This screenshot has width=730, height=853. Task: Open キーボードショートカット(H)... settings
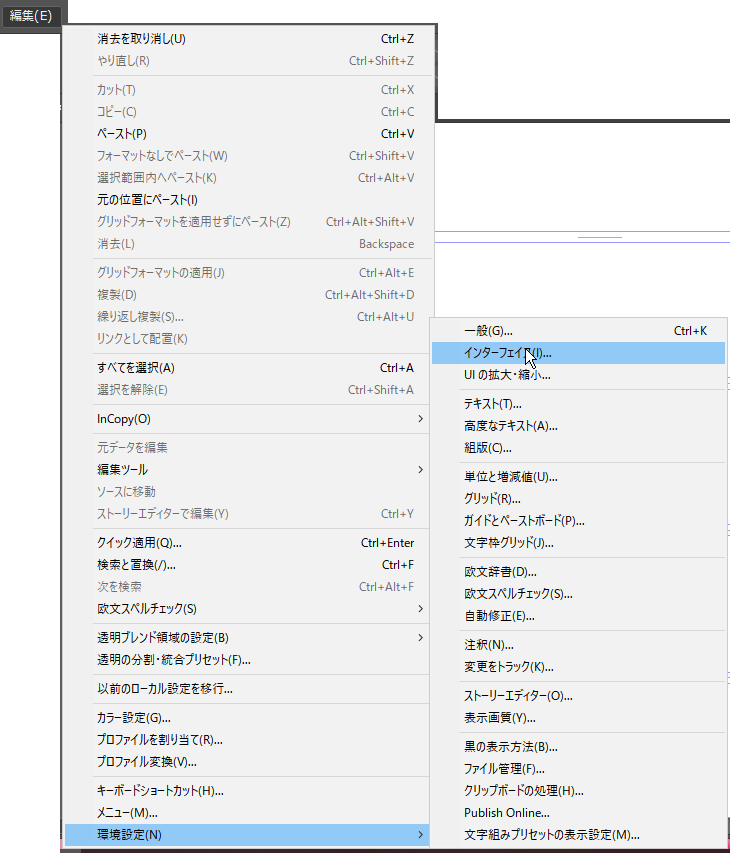pyautogui.click(x=250, y=791)
